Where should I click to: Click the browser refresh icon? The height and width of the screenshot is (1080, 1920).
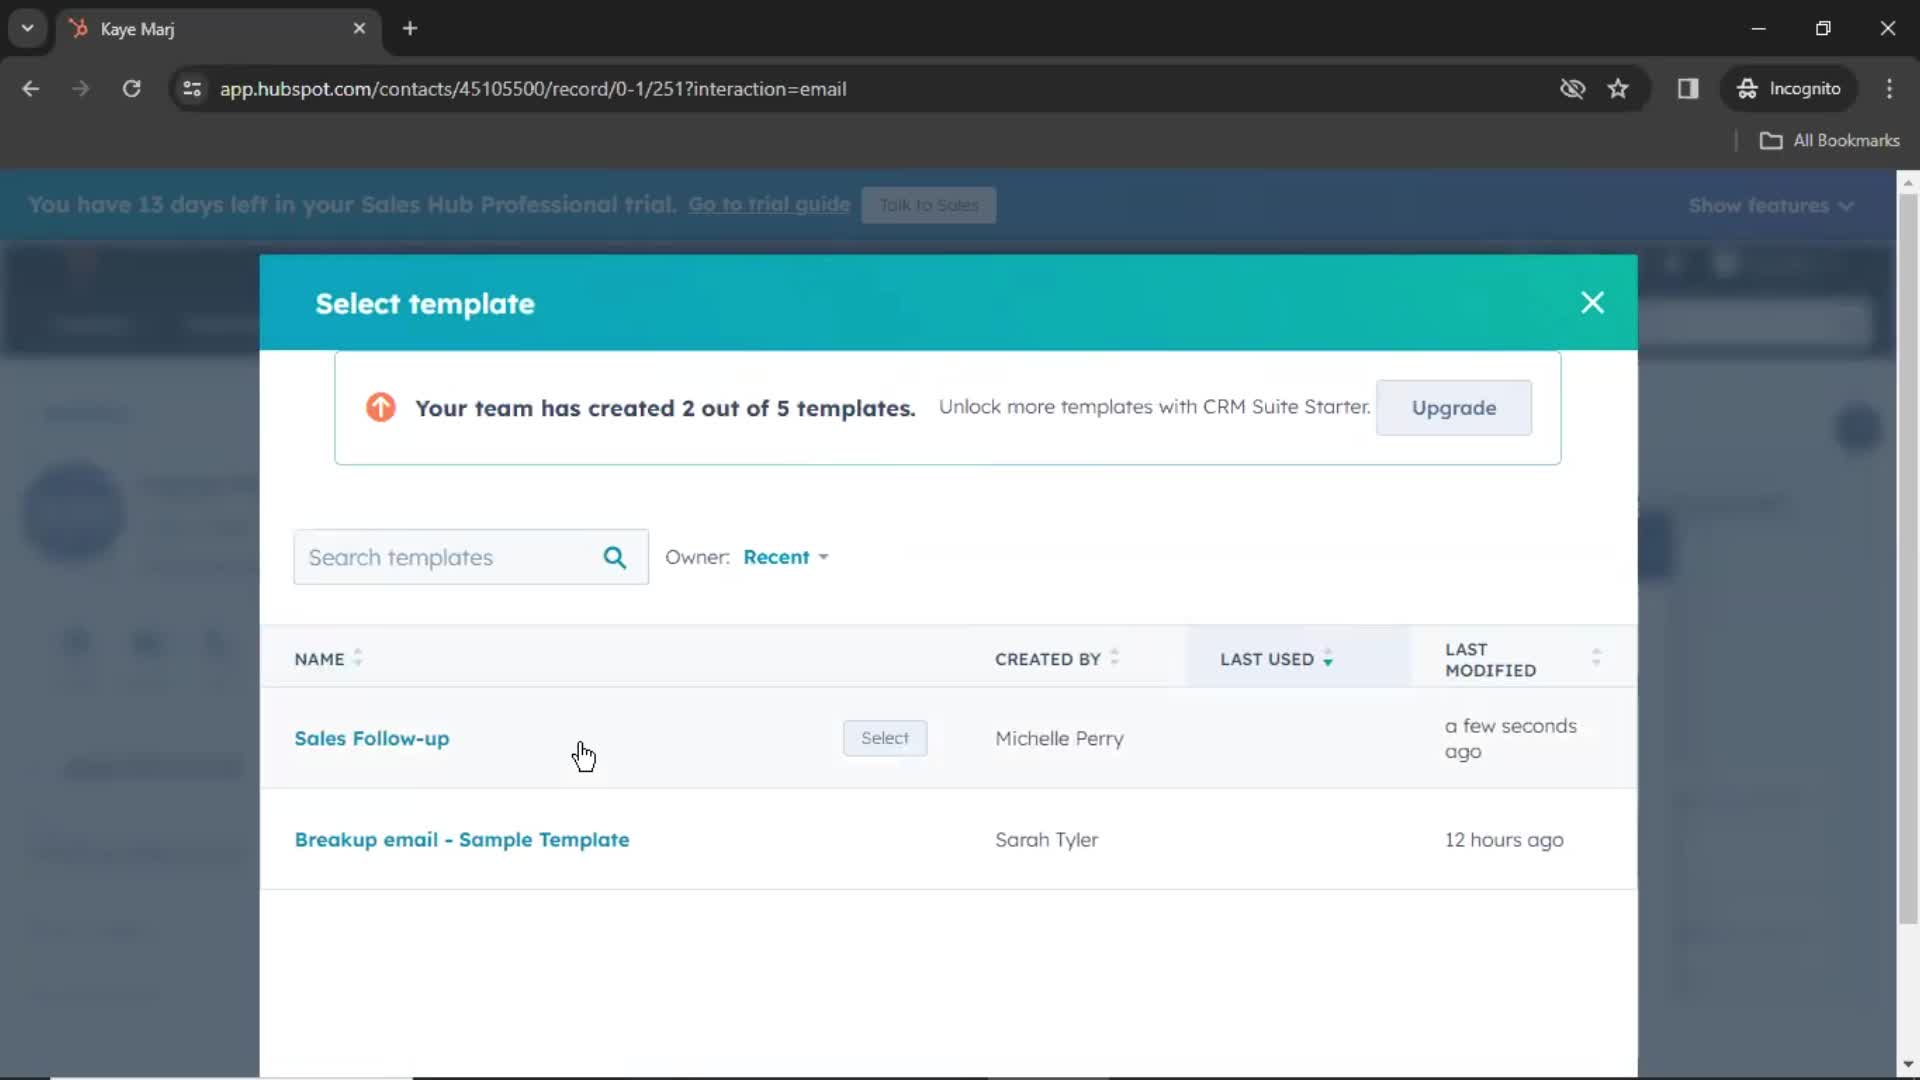[x=129, y=88]
